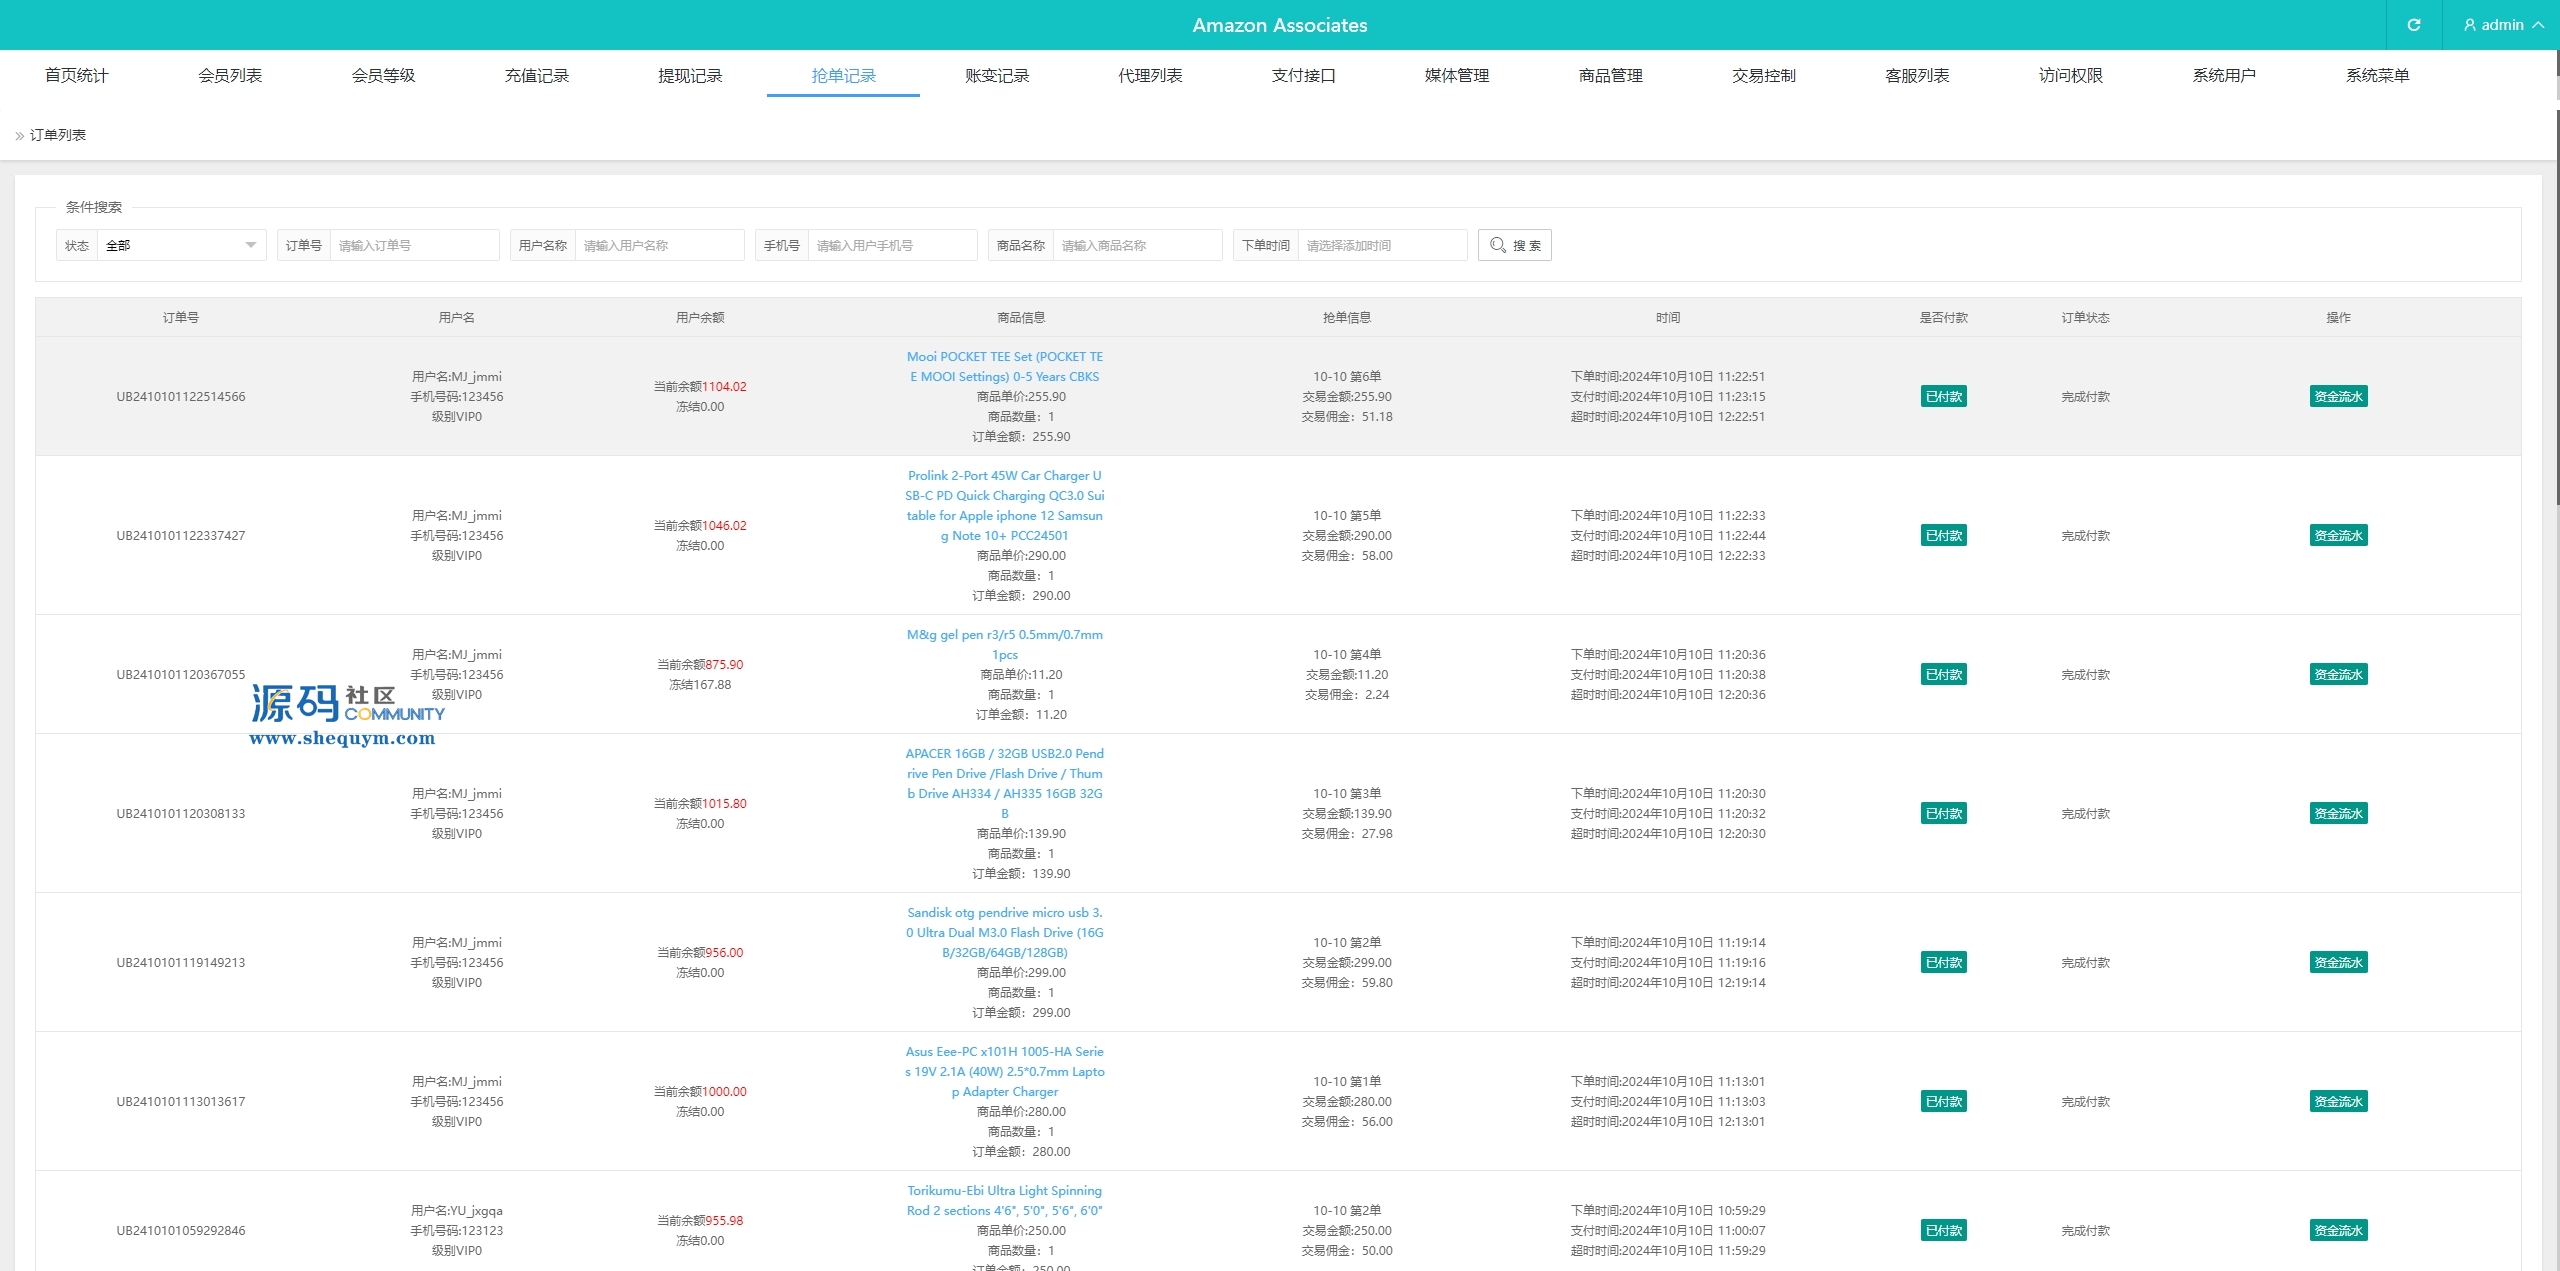Click the 订单列表 breadcrumb
Image resolution: width=2560 pixels, height=1271 pixels.
57,135
